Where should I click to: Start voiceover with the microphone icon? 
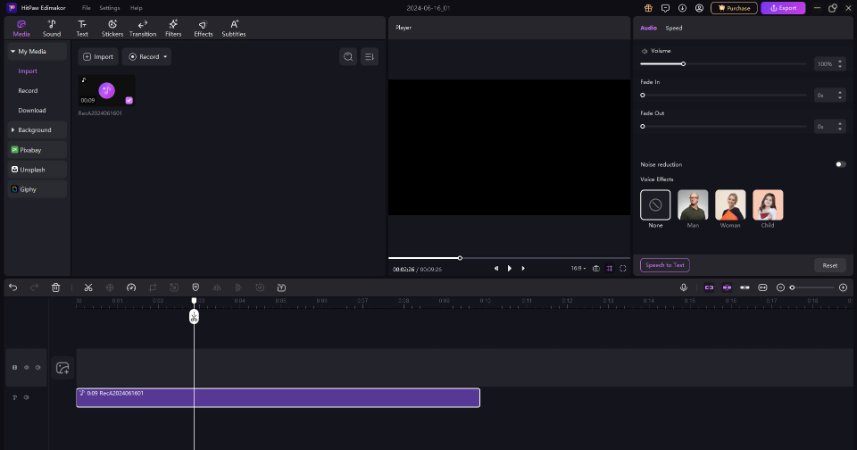tap(683, 288)
